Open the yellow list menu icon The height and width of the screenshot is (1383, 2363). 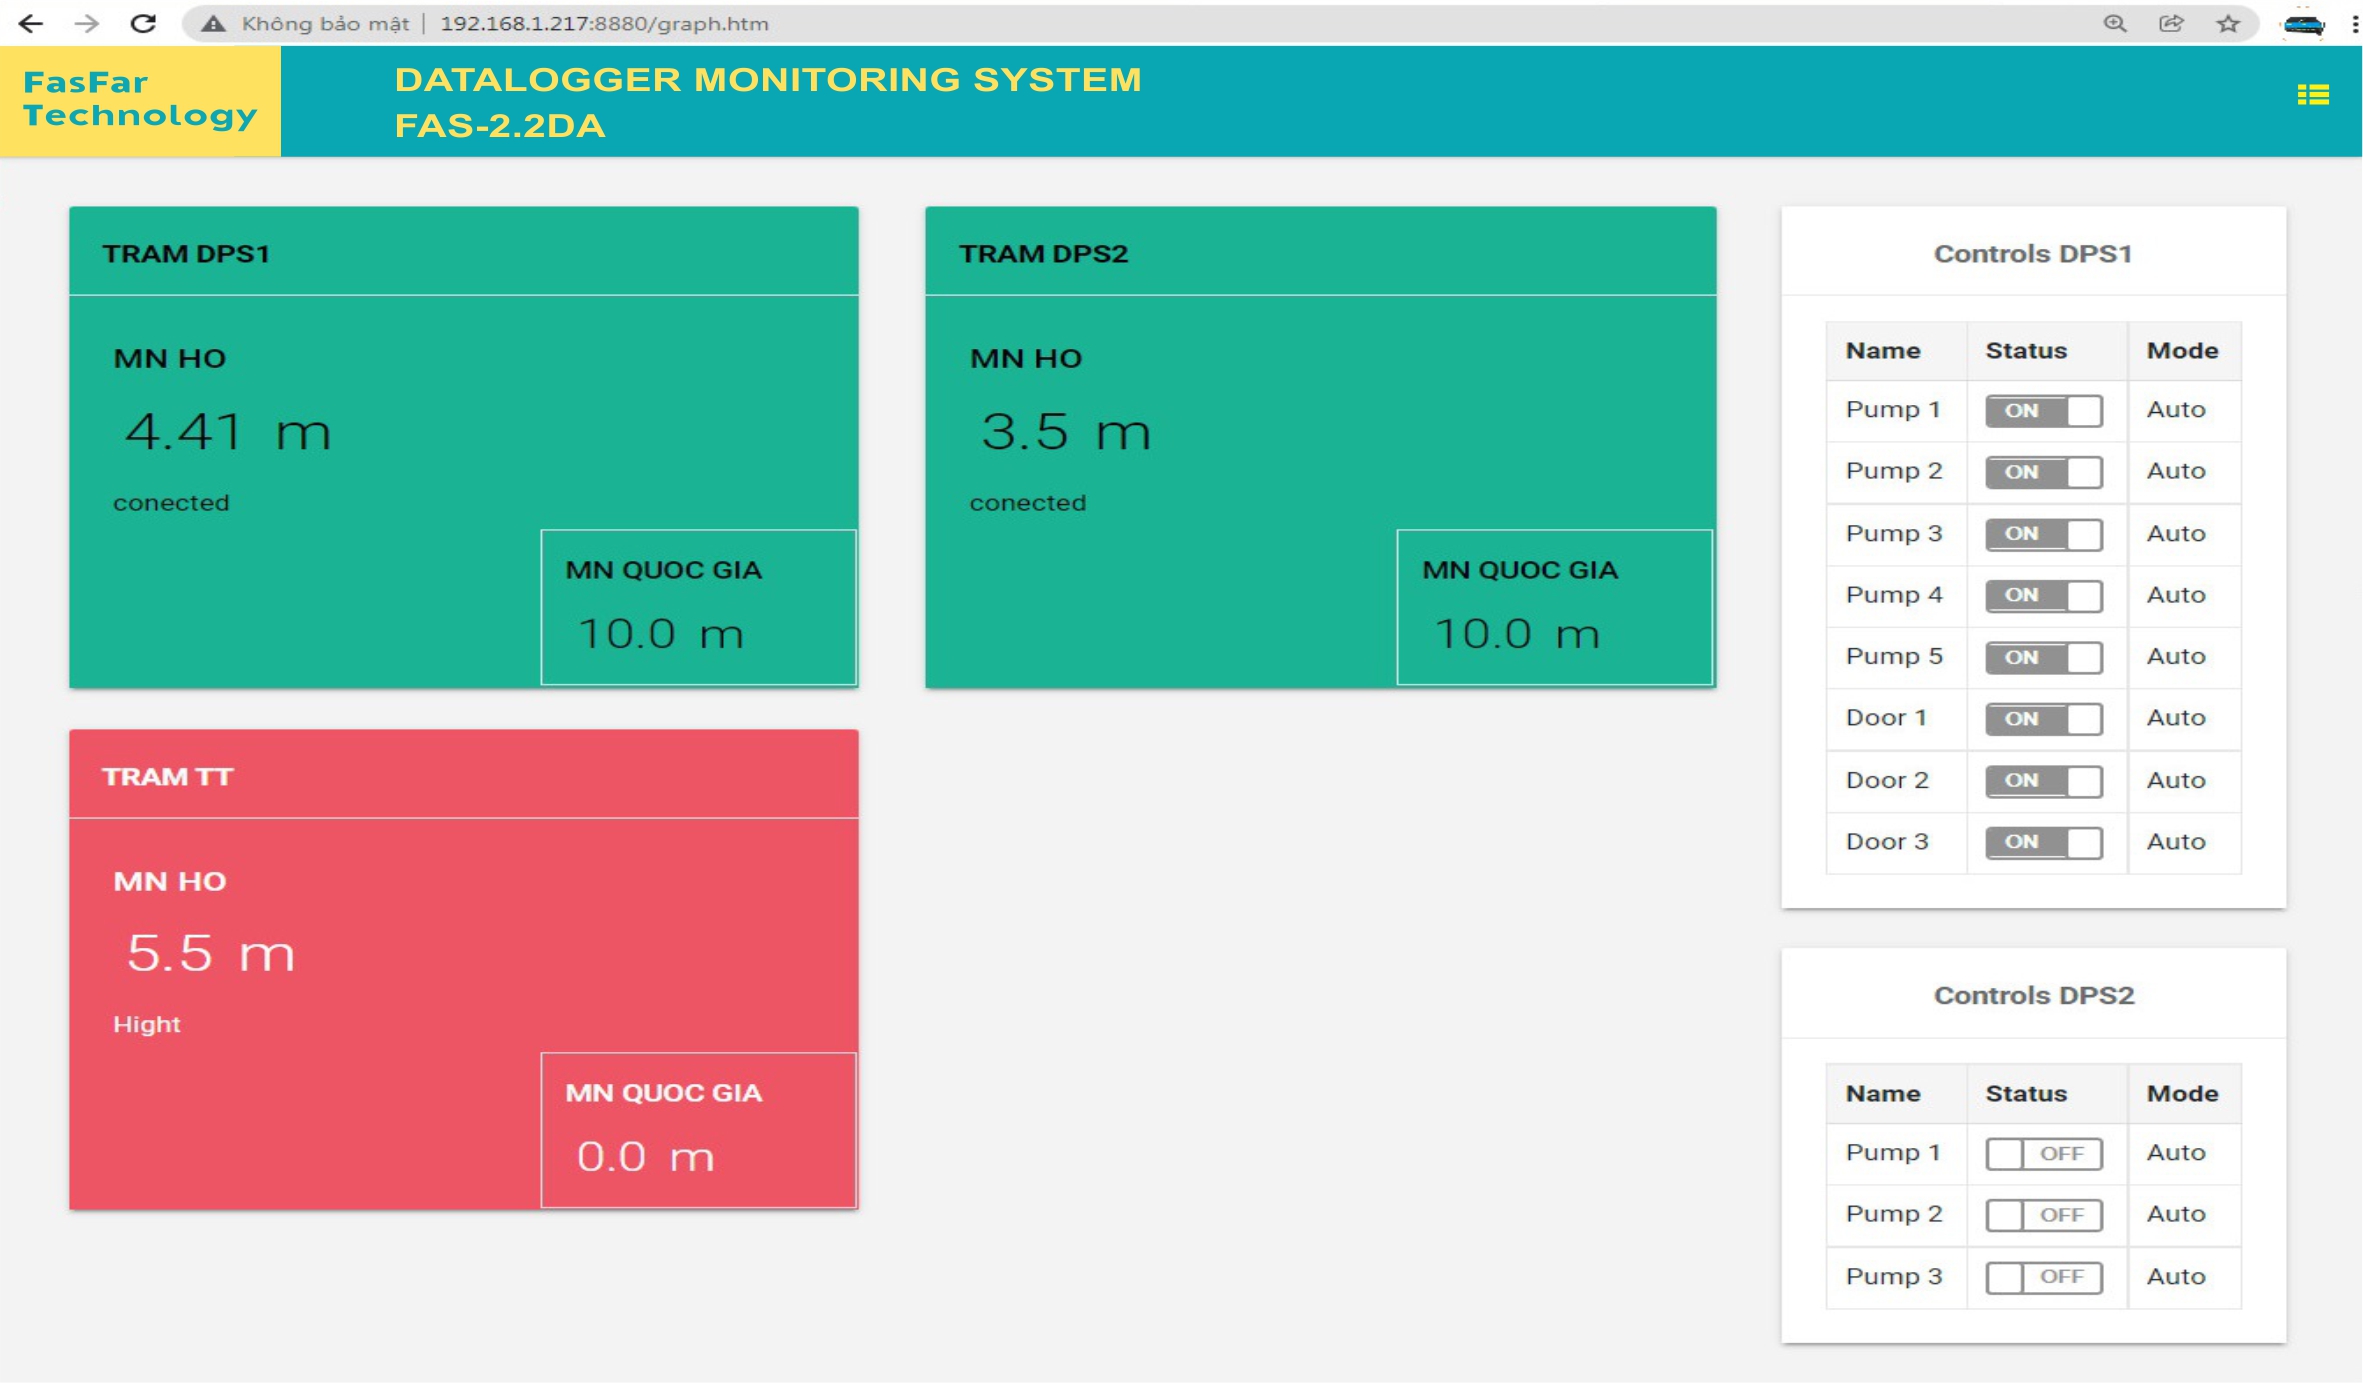pyautogui.click(x=2313, y=95)
